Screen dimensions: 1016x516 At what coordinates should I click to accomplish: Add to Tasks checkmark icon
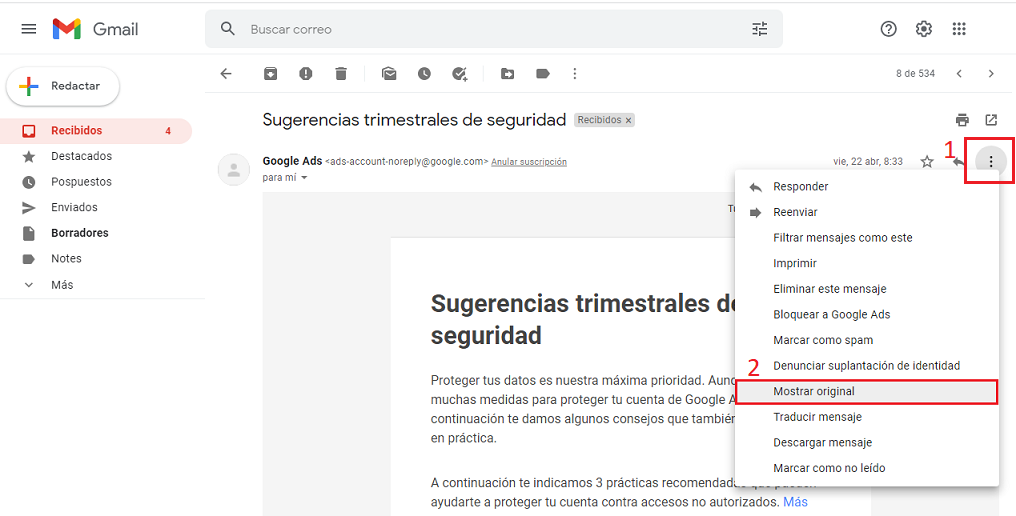[x=459, y=74]
